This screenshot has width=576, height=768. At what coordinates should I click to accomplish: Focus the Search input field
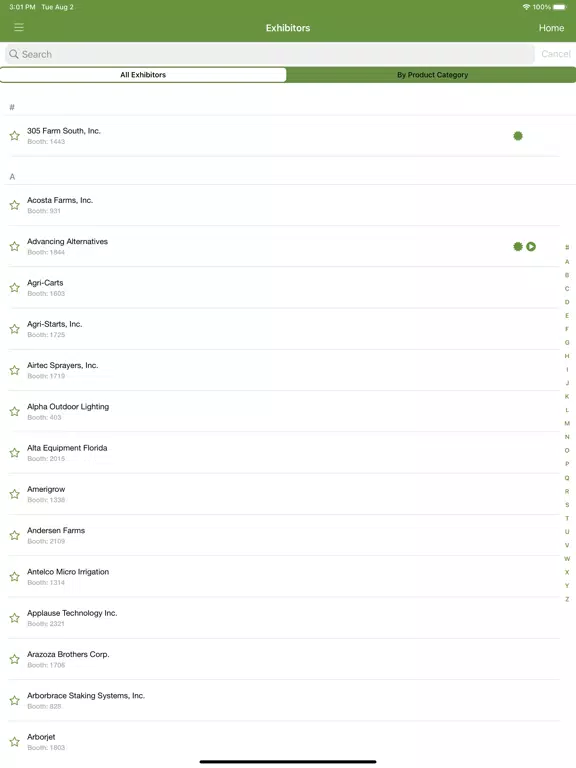click(270, 54)
